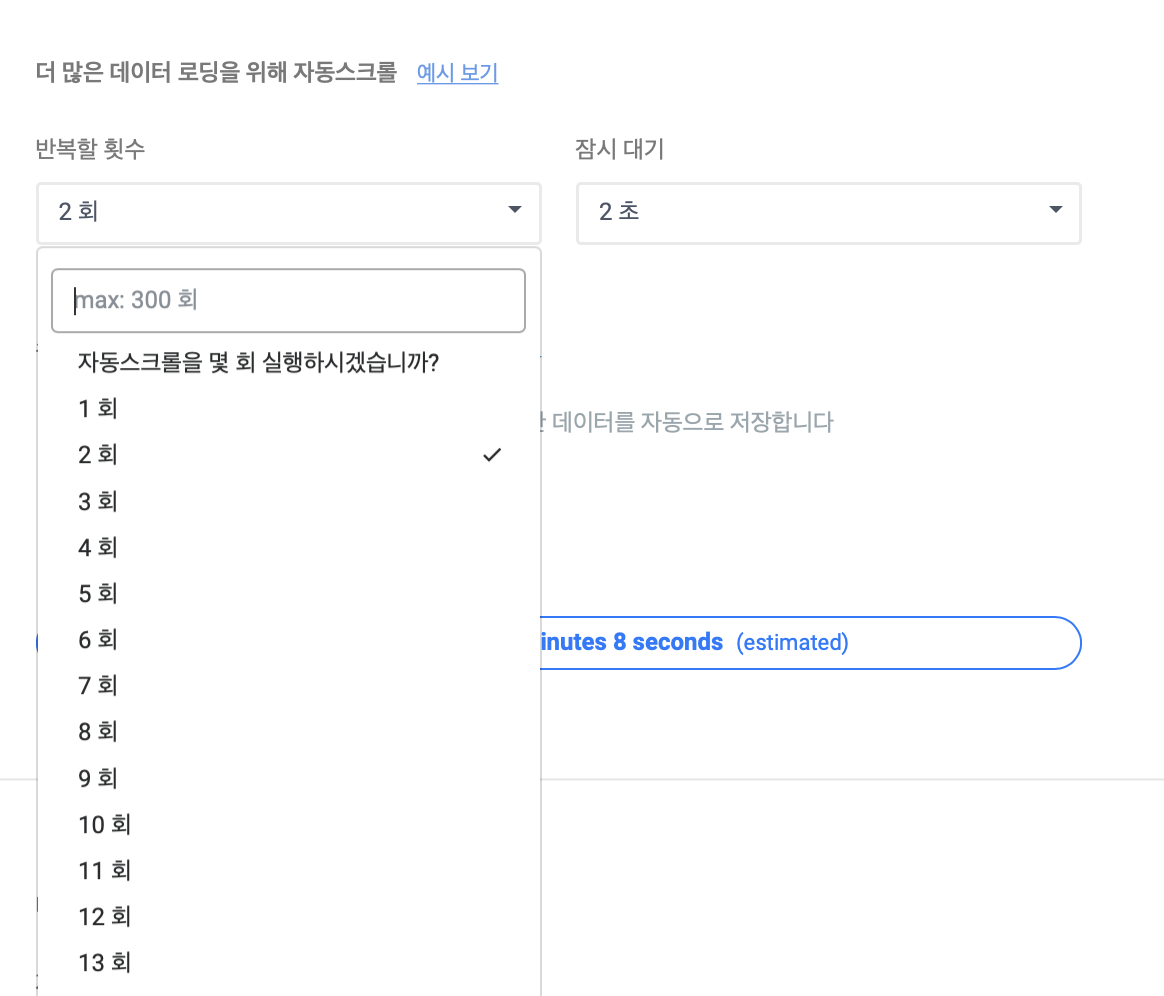Select the 1 회 option
The height and width of the screenshot is (996, 1164).
[x=98, y=408]
